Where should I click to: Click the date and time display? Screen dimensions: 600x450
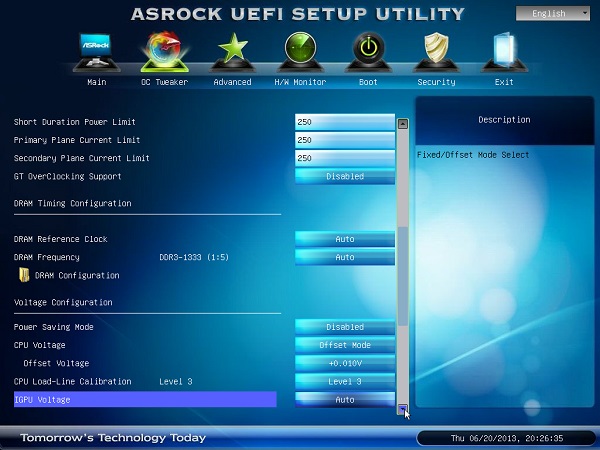(x=507, y=438)
